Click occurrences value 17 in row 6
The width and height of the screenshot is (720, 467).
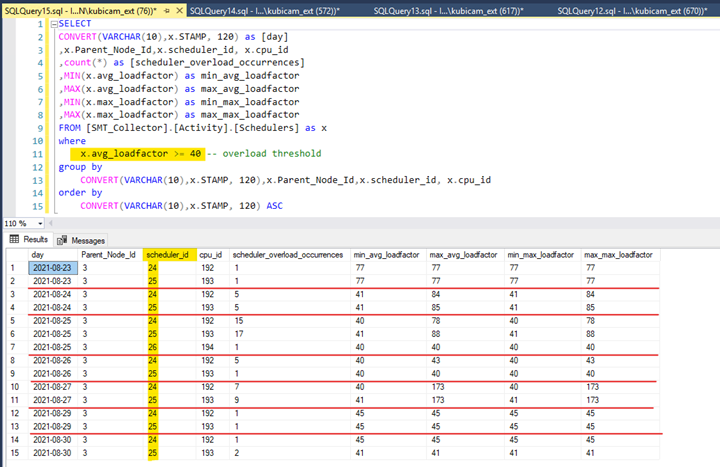290,334
